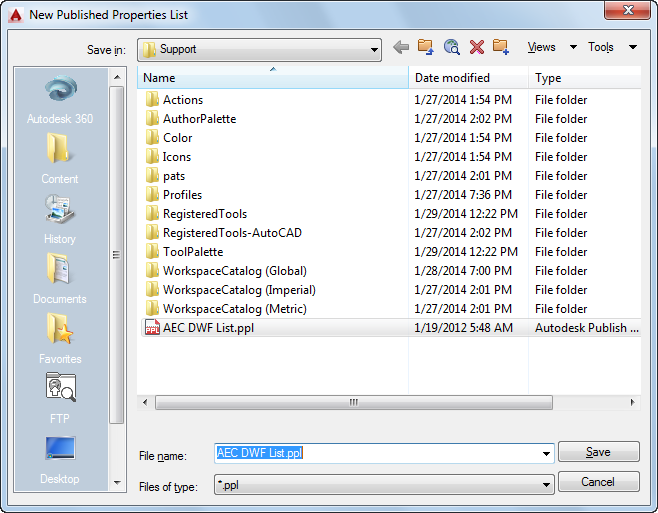Expand the File name dropdown arrow
This screenshot has height=513, width=658.
pyautogui.click(x=546, y=453)
